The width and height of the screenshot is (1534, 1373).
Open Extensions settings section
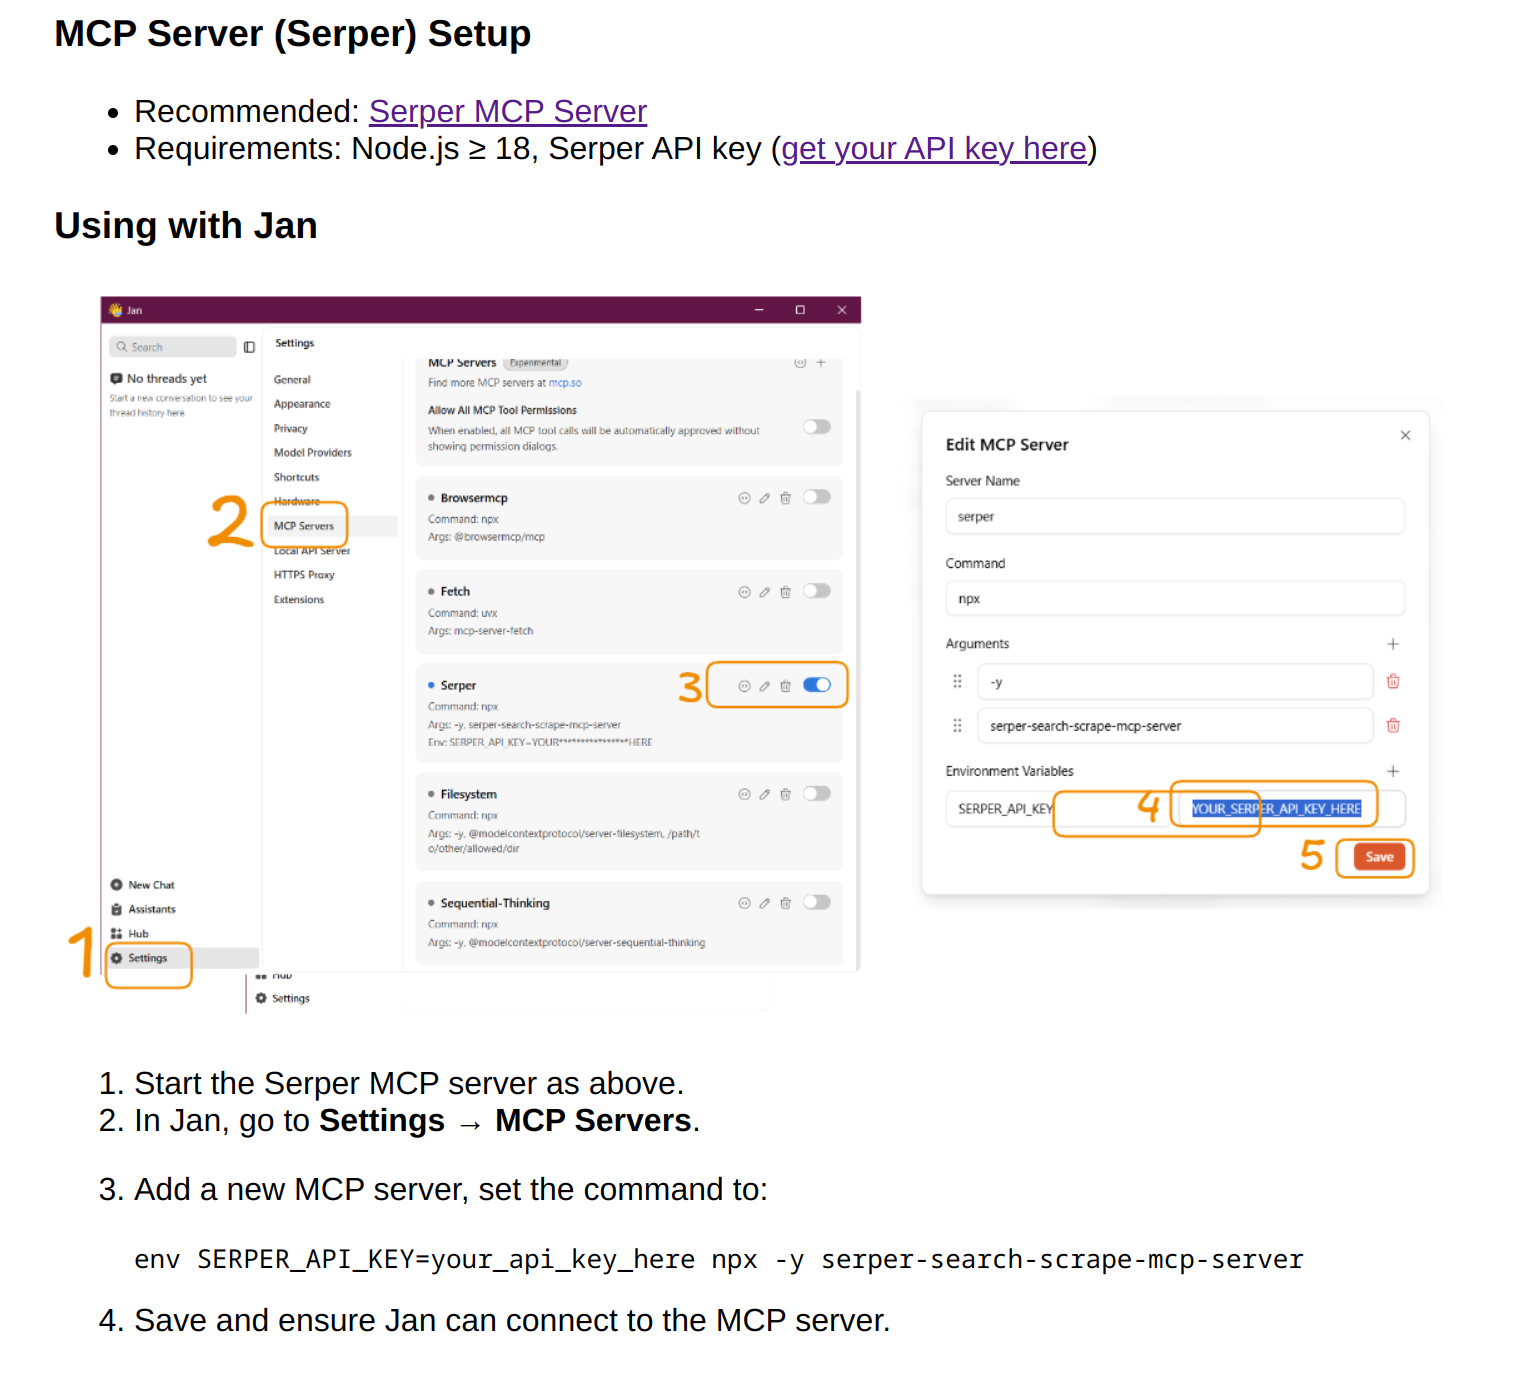point(299,600)
